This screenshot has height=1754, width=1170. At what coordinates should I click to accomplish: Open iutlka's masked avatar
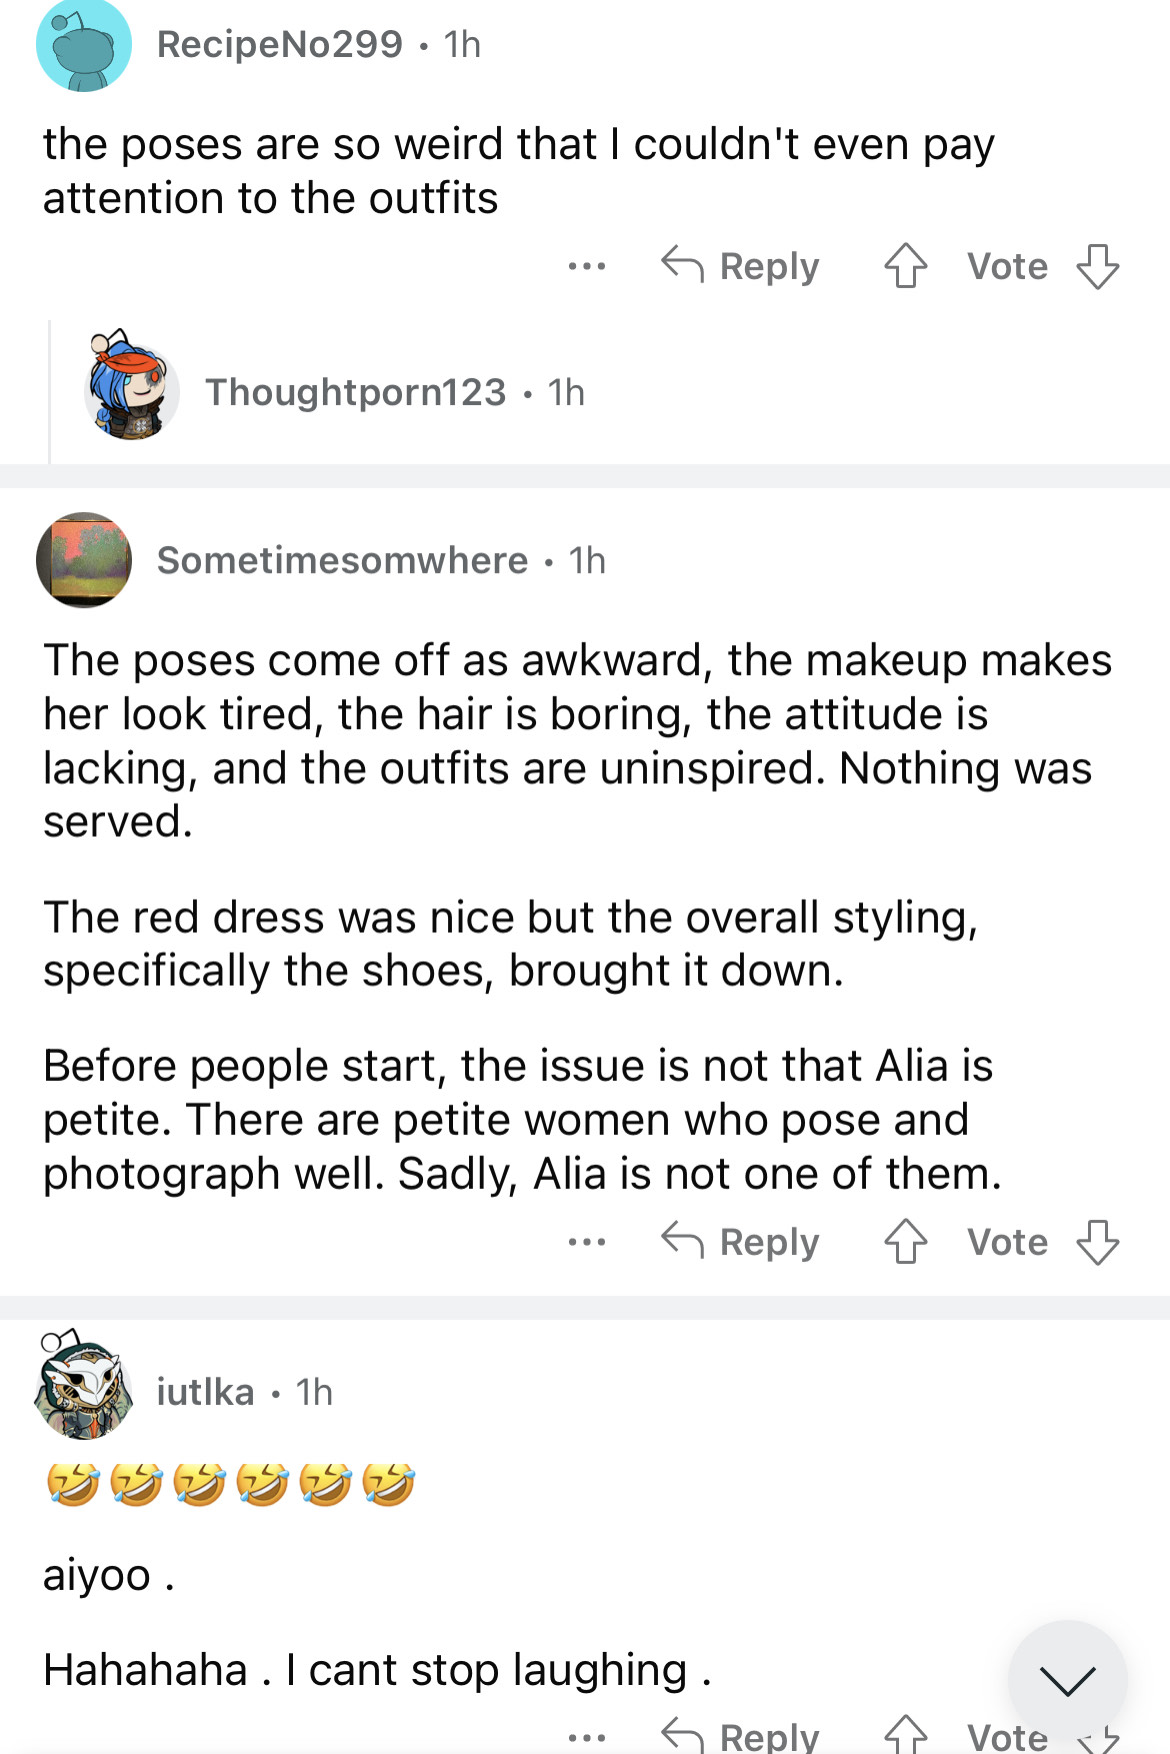(84, 1387)
